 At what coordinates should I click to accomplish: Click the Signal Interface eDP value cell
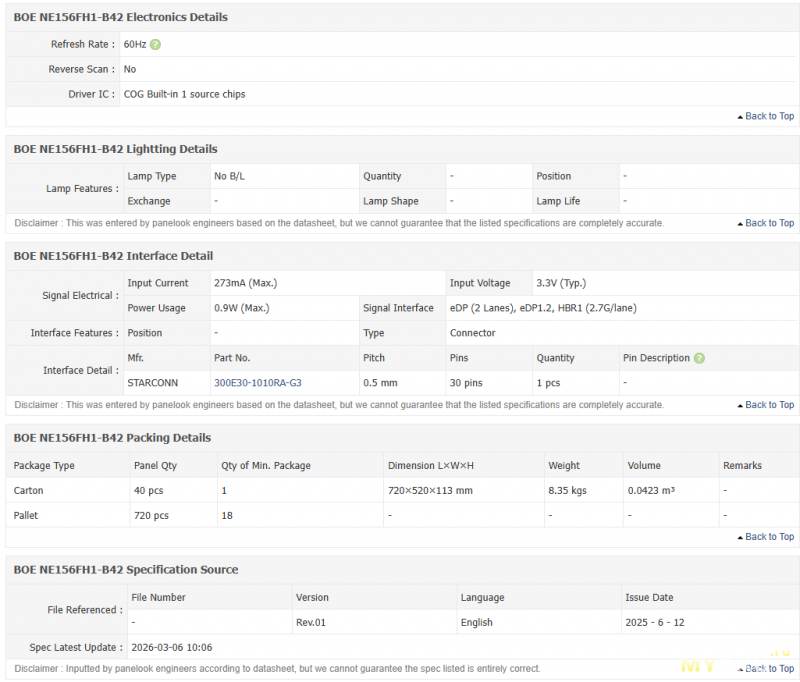coord(542,308)
